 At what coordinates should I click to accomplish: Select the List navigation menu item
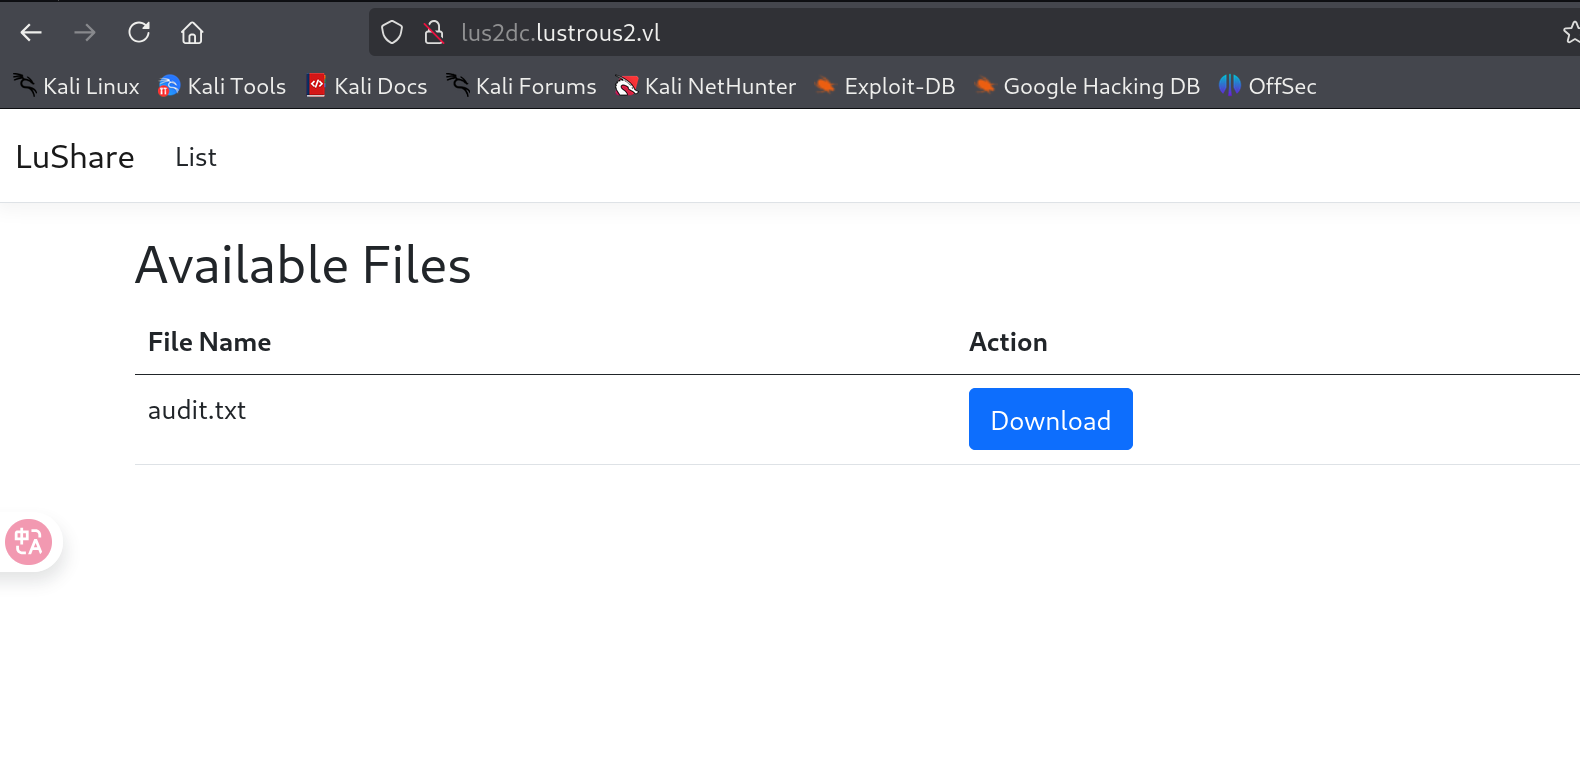[x=196, y=157]
